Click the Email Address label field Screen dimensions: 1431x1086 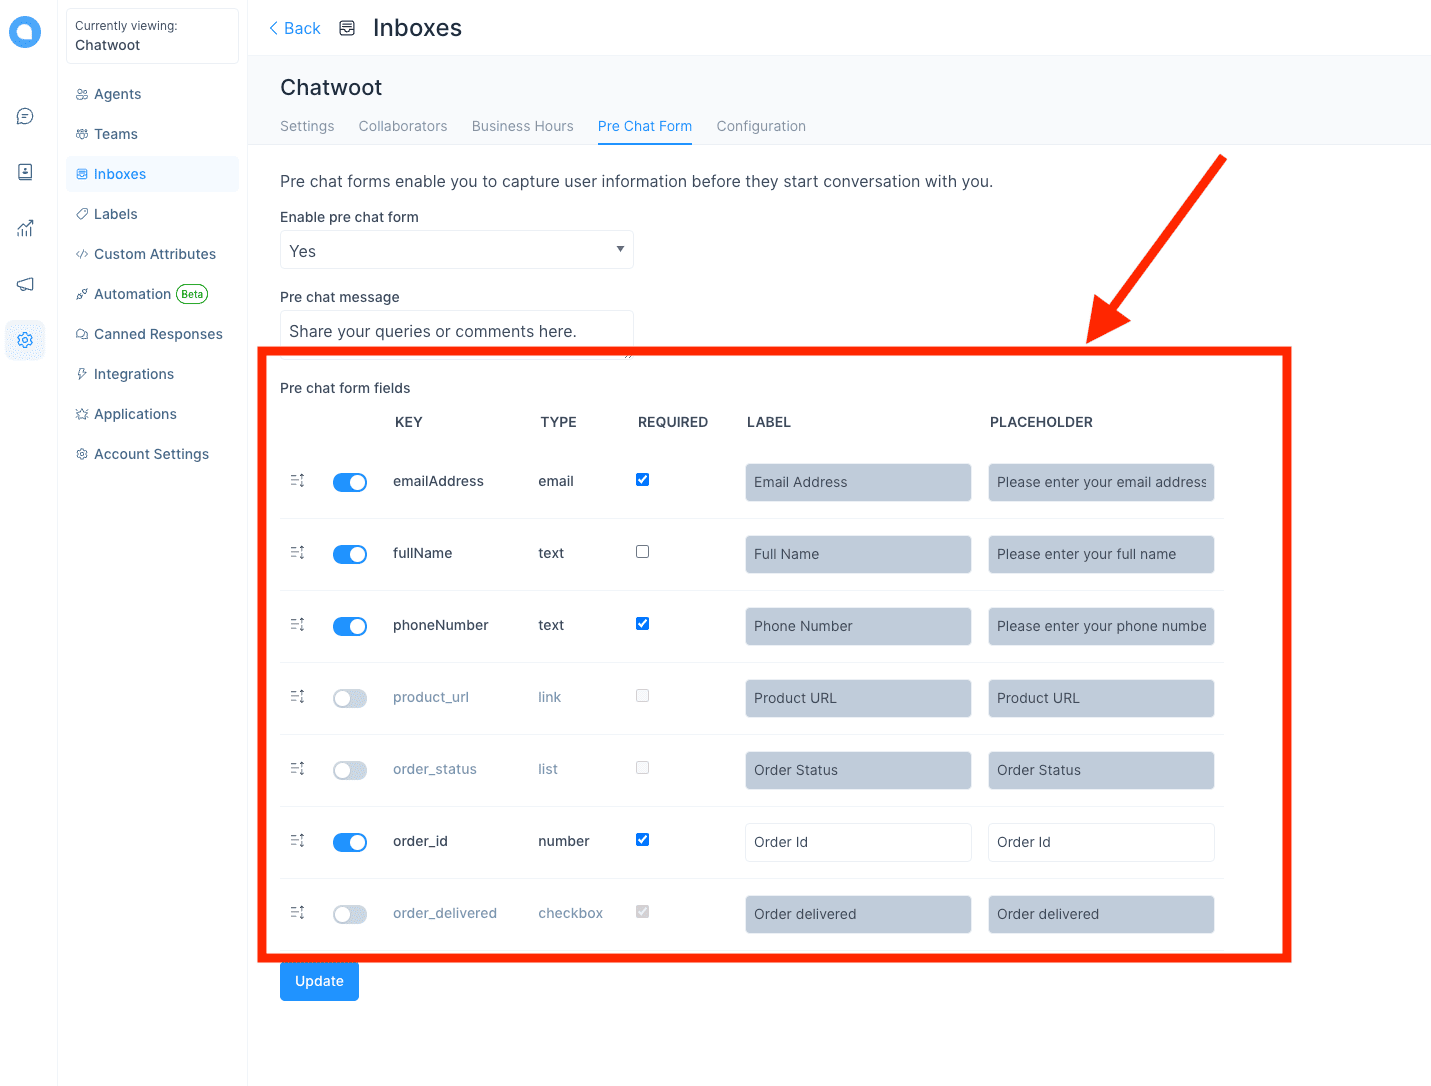pyautogui.click(x=858, y=482)
